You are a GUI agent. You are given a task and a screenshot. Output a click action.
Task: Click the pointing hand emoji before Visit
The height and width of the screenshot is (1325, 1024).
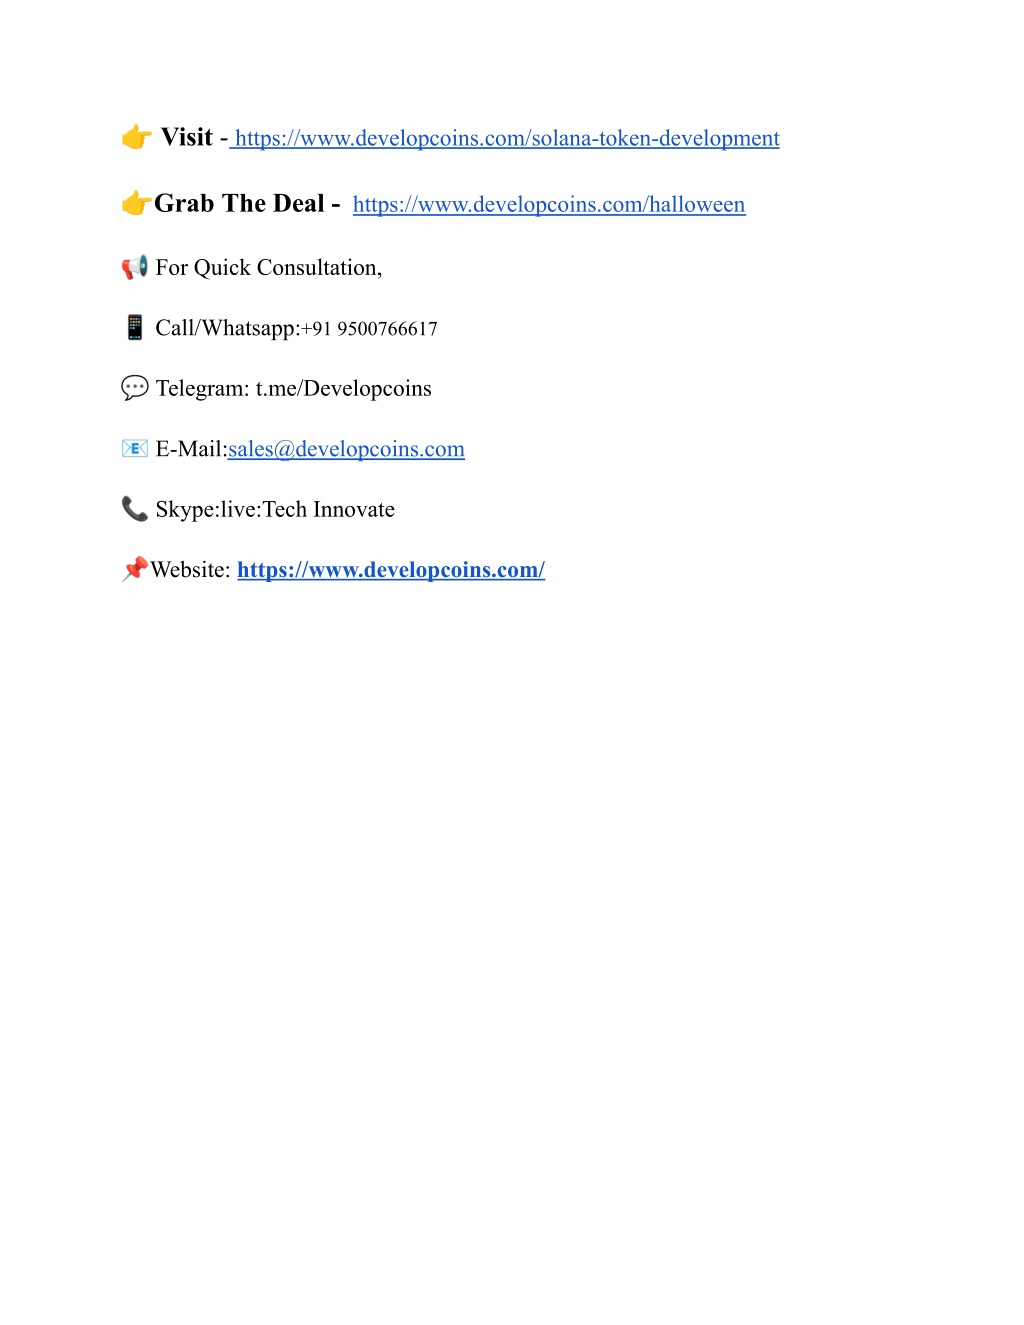tap(136, 137)
